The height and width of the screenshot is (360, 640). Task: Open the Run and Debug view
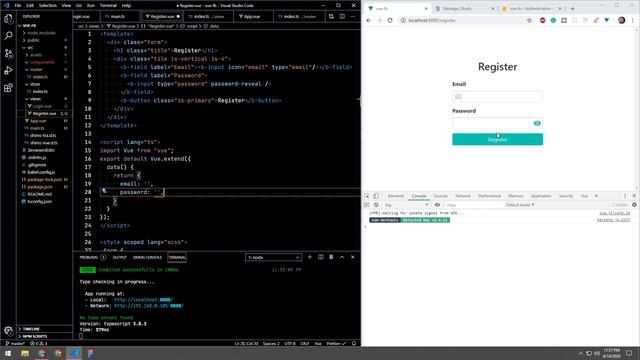pos(8,70)
